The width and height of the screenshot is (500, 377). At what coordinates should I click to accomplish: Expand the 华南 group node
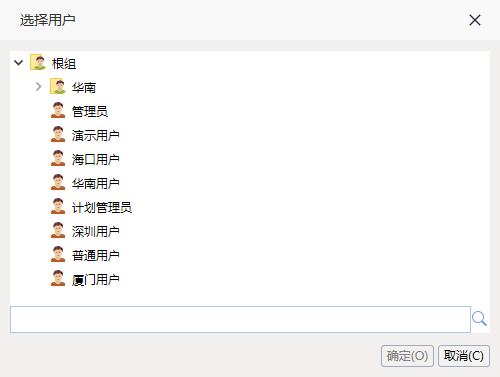39,87
